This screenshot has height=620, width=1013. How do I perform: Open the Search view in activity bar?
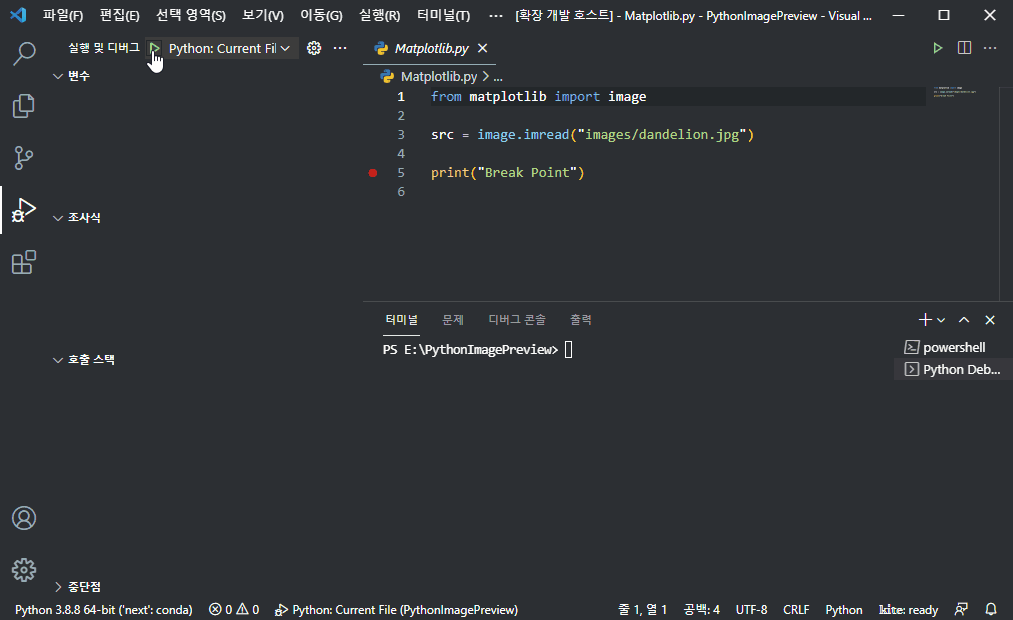tap(24, 54)
